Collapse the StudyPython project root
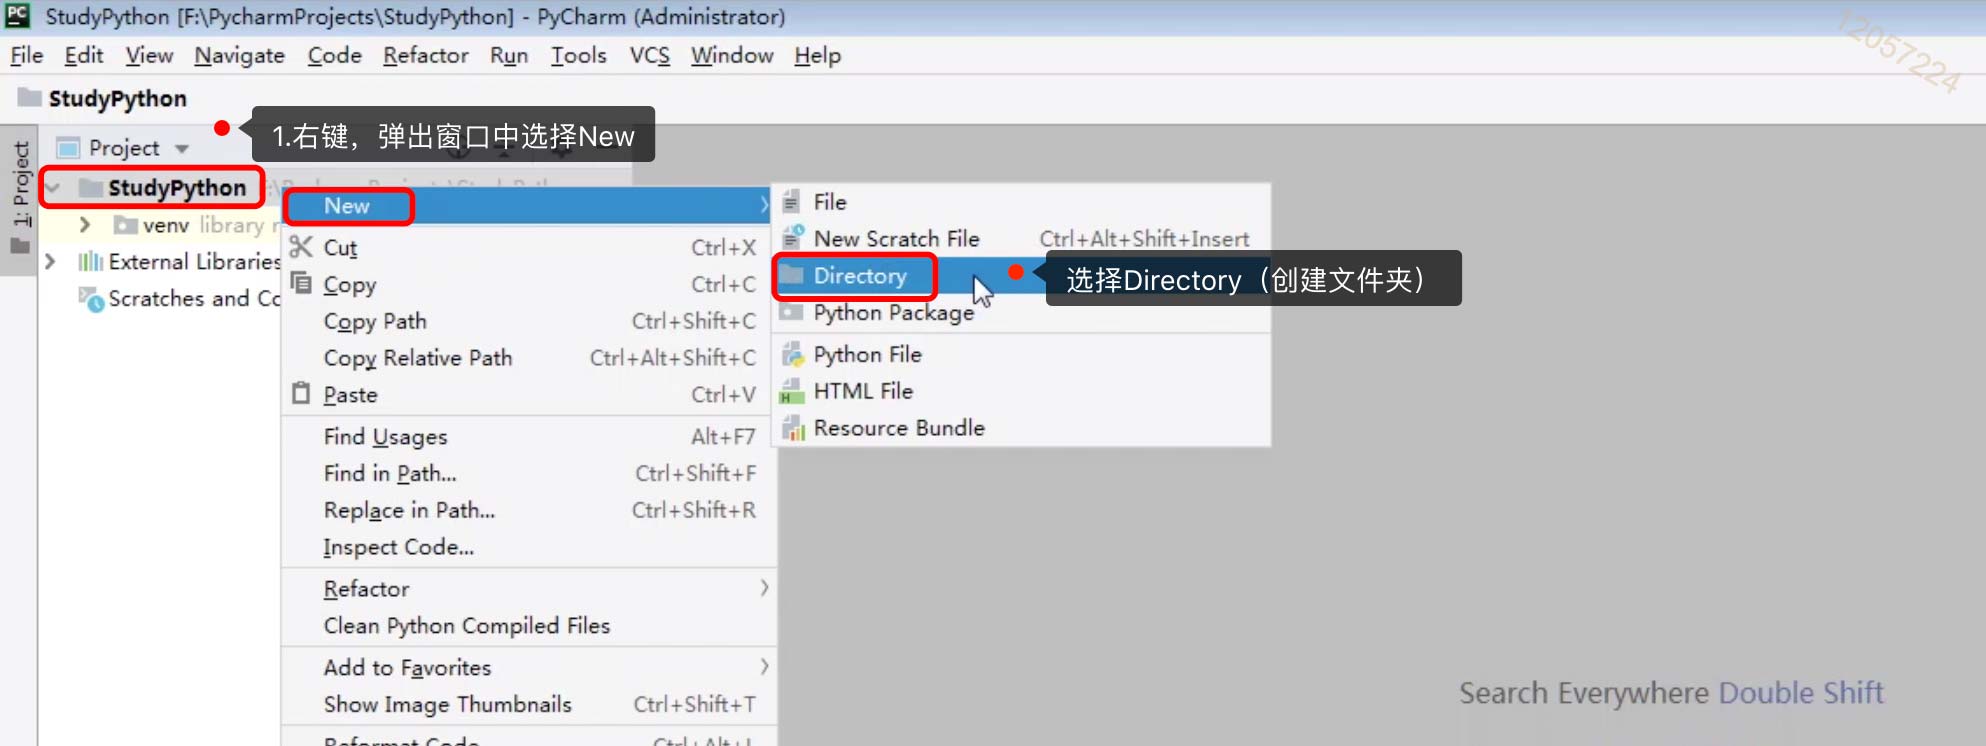This screenshot has width=1986, height=746. (53, 188)
